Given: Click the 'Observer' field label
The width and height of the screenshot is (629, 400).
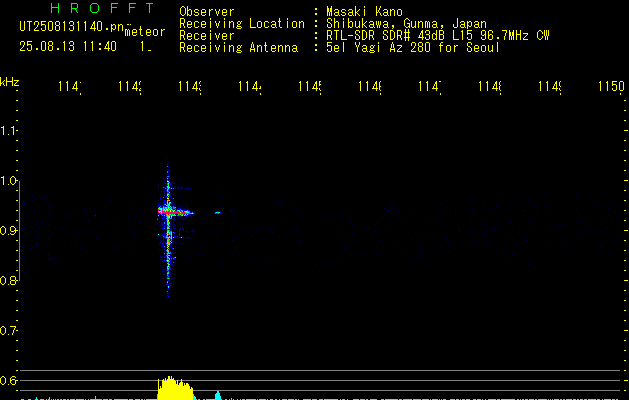Looking at the screenshot, I should click(x=207, y=11).
